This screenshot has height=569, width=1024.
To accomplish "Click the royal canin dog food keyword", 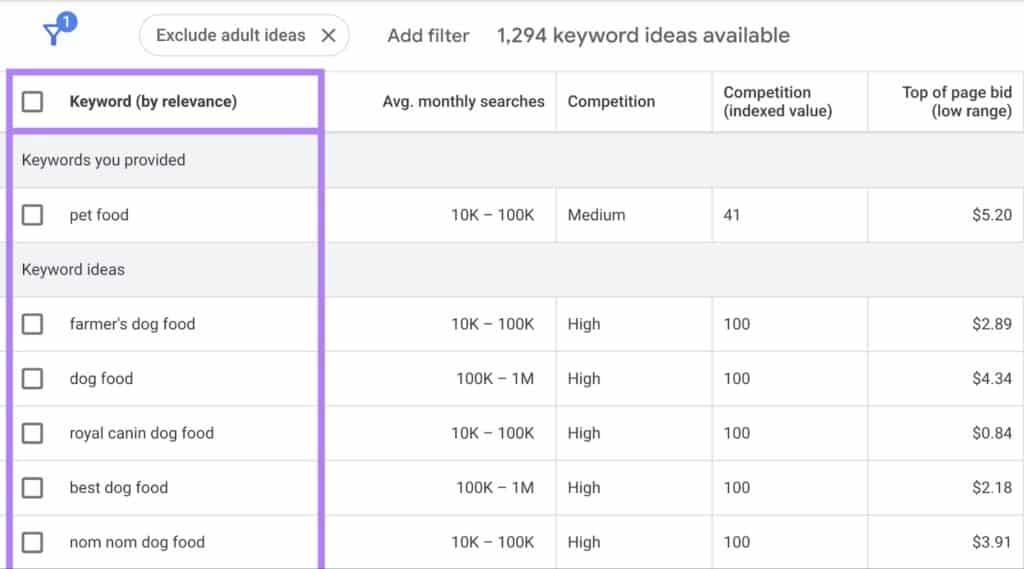I will tap(141, 433).
